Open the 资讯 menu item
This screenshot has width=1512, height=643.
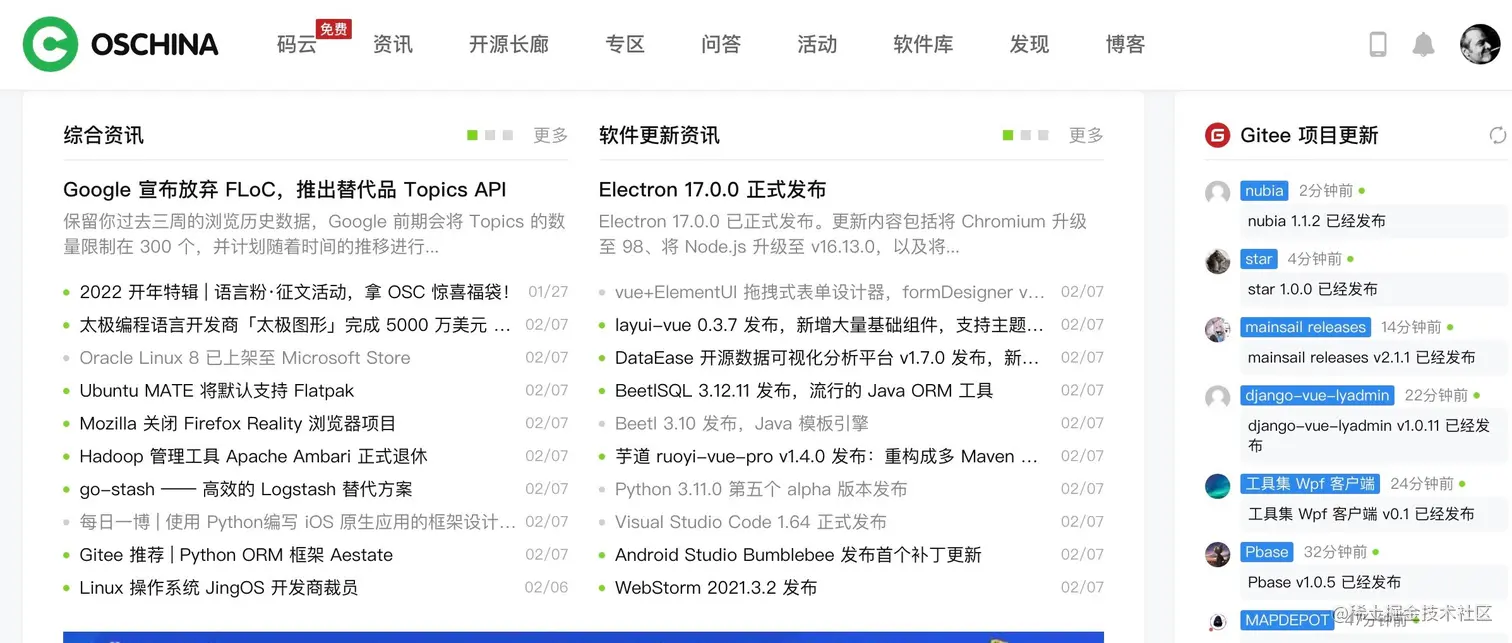pyautogui.click(x=393, y=44)
